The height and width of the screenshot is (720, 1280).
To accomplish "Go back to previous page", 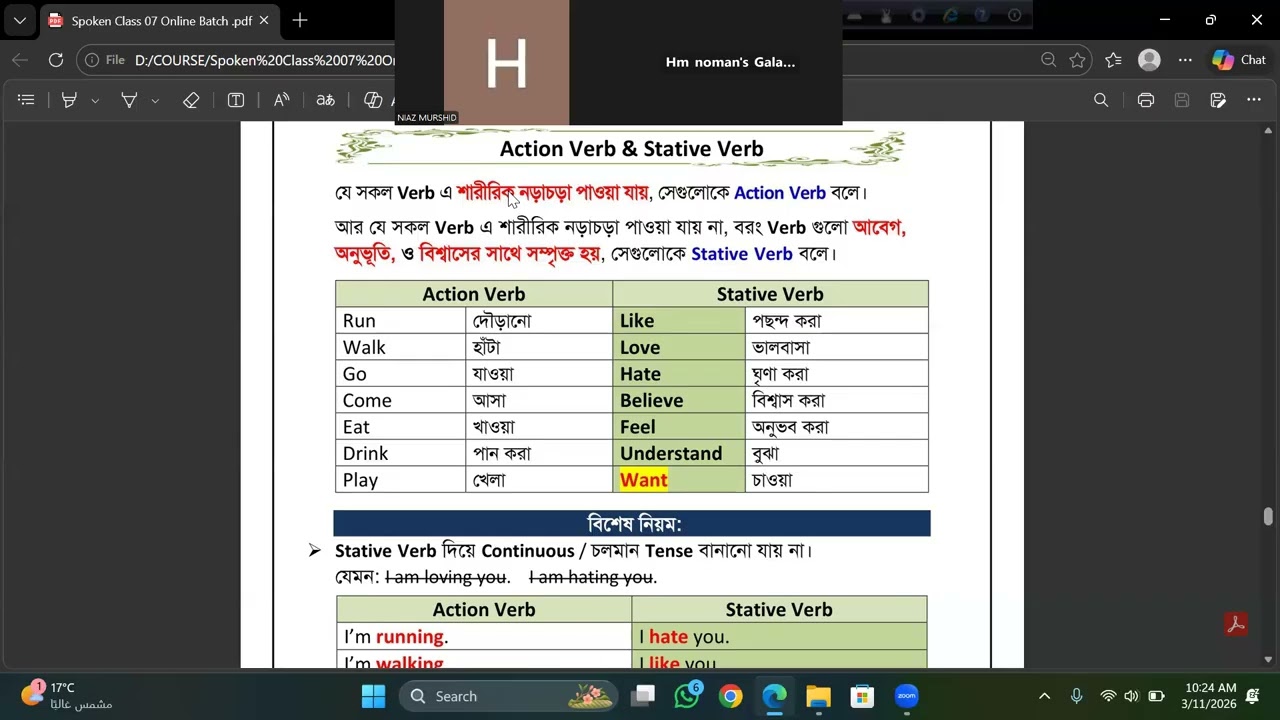I will pos(20,60).
